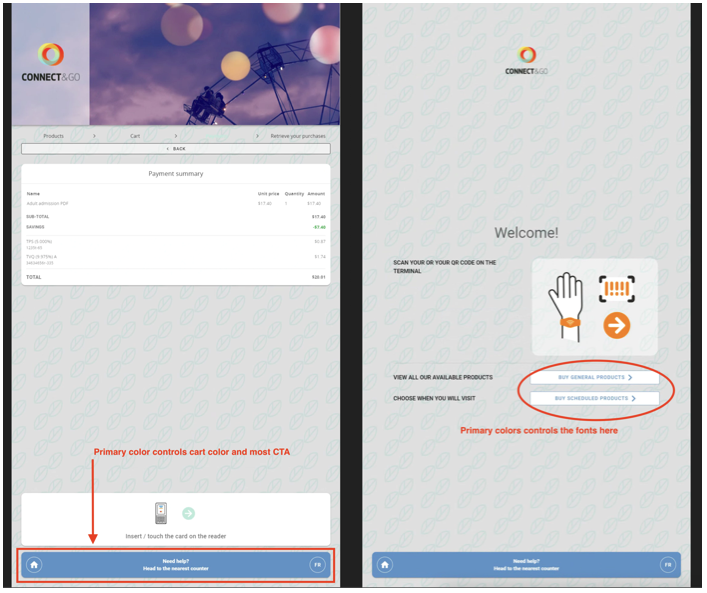Click the home icon on the welcome screen
The height and width of the screenshot is (593, 707).
click(x=385, y=565)
